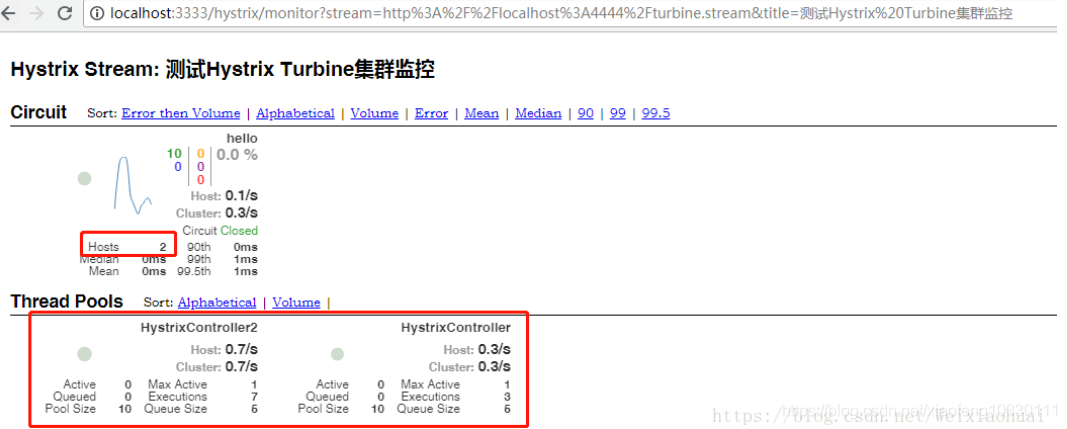The image size is (1067, 429).
Task: Click the Mean latency label
Action: coord(103,271)
